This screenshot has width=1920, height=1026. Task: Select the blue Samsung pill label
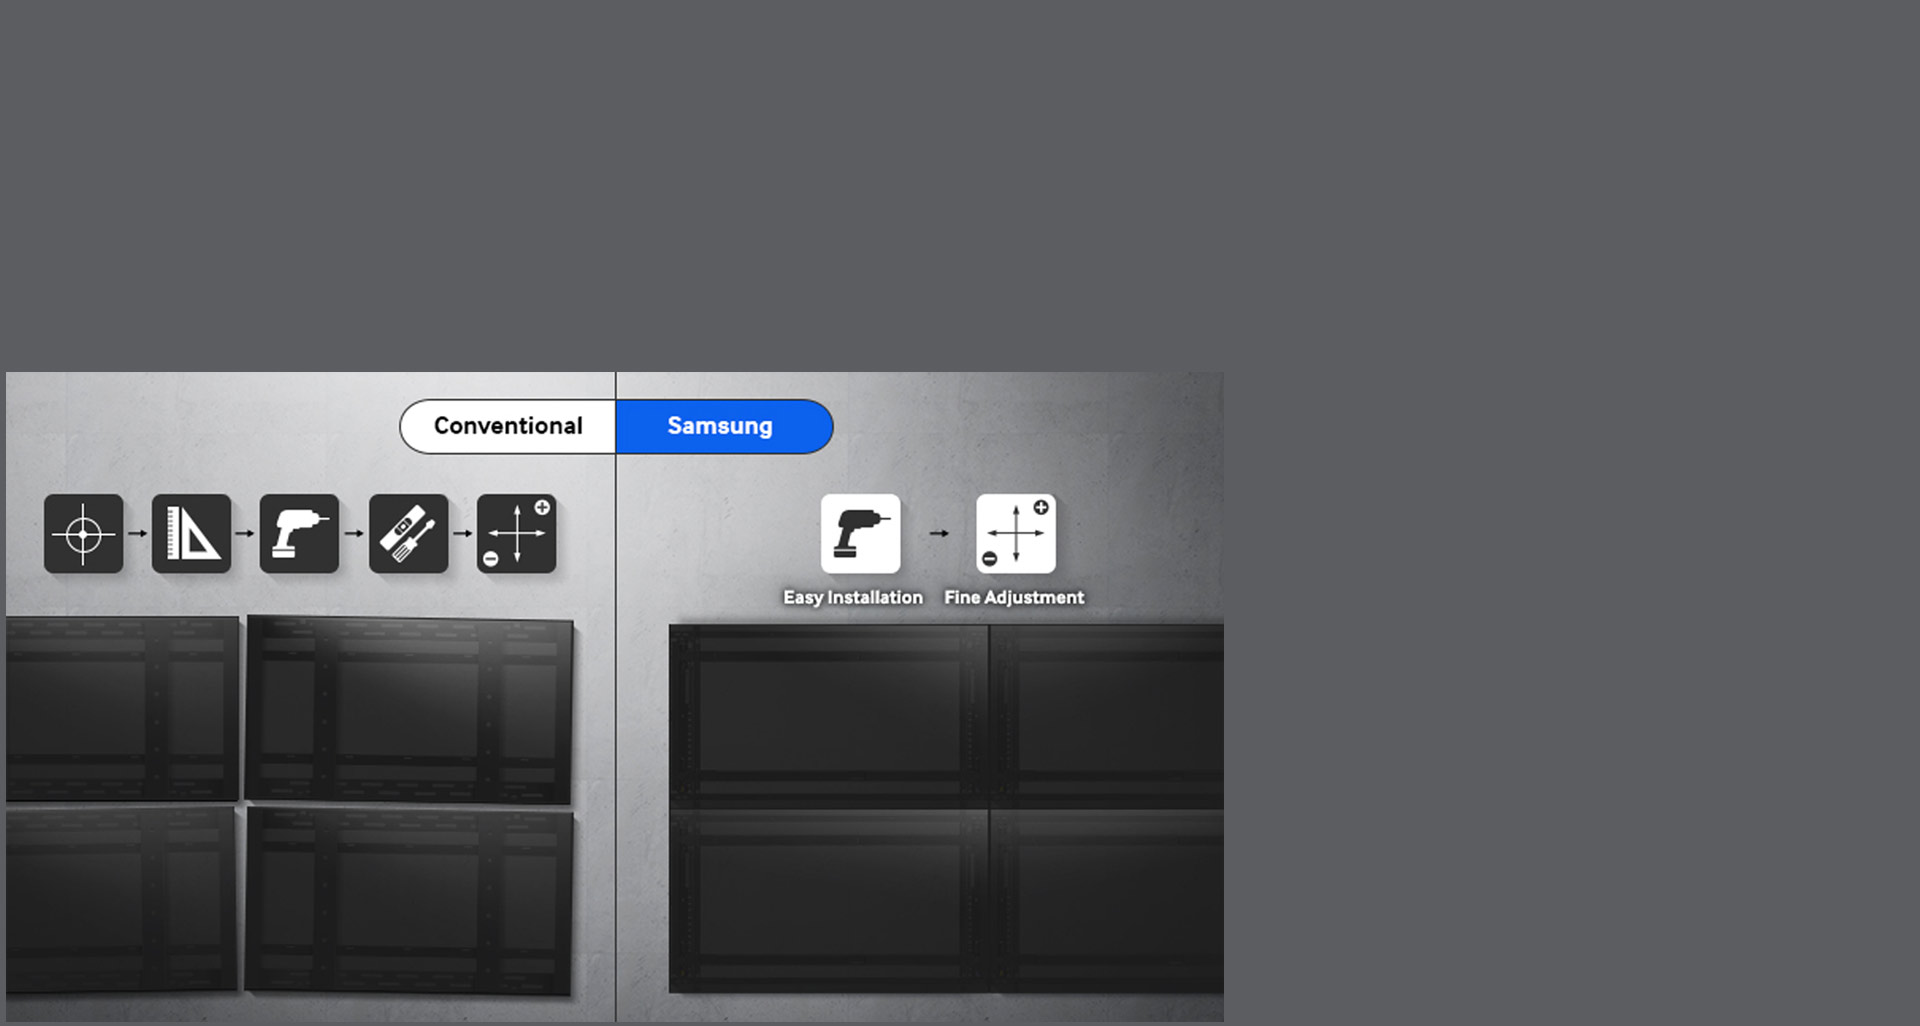[724, 427]
